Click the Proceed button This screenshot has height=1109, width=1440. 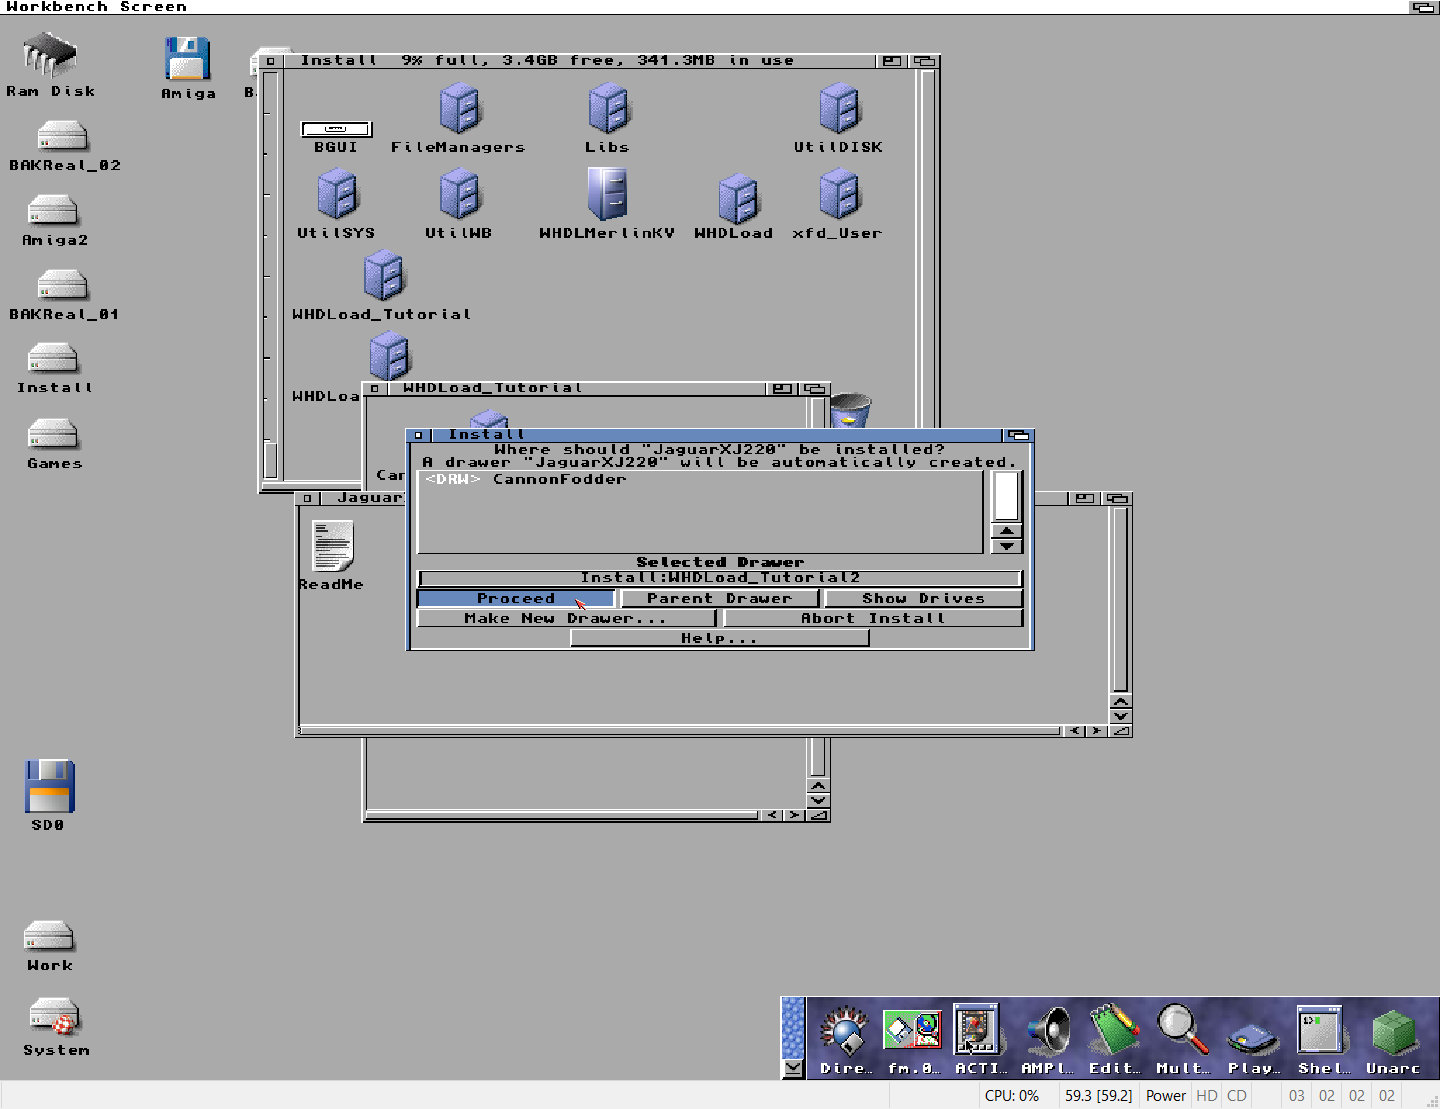[515, 598]
